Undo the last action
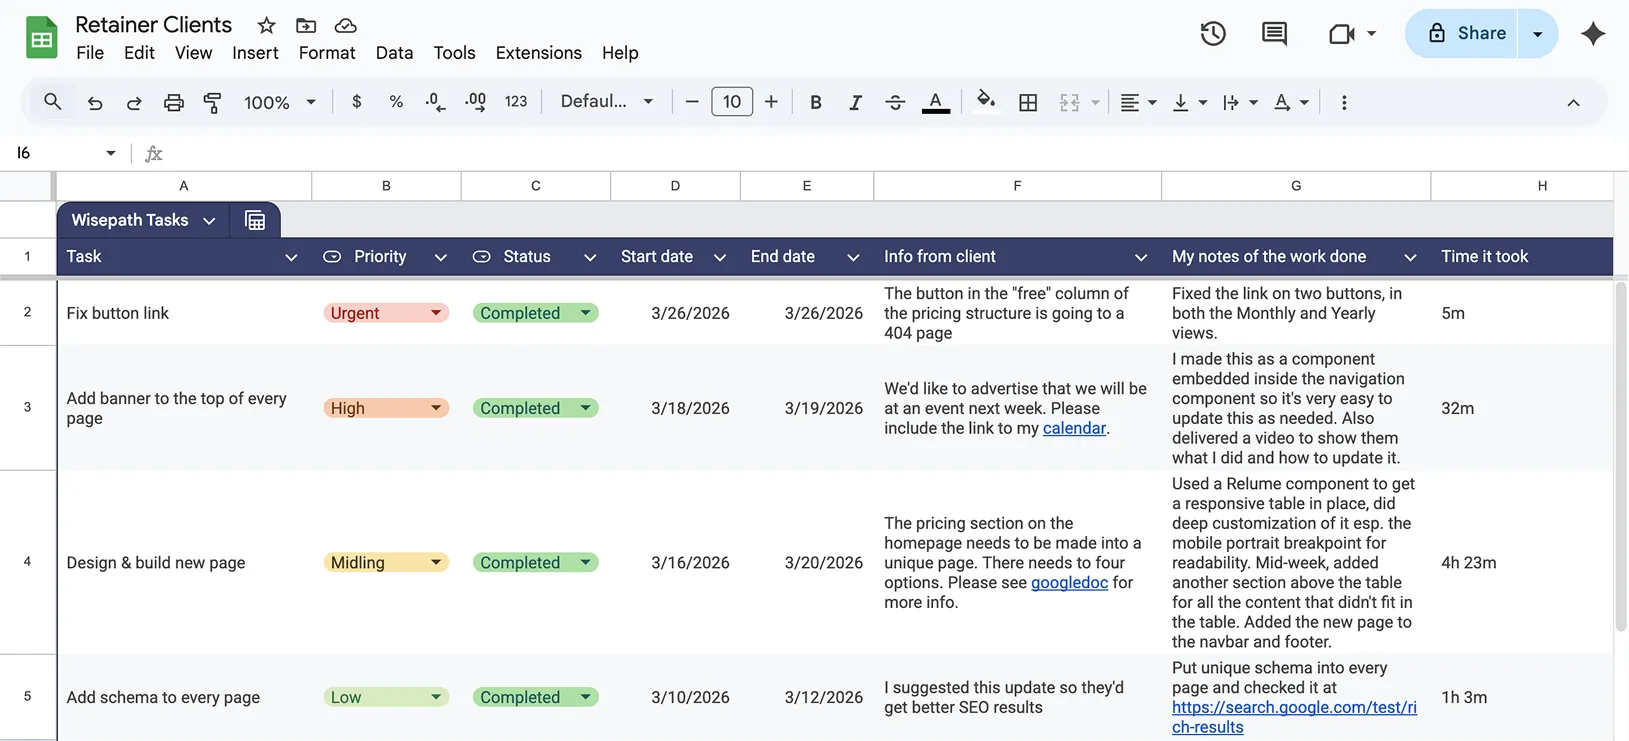Viewport: 1629px width, 741px height. tap(95, 102)
